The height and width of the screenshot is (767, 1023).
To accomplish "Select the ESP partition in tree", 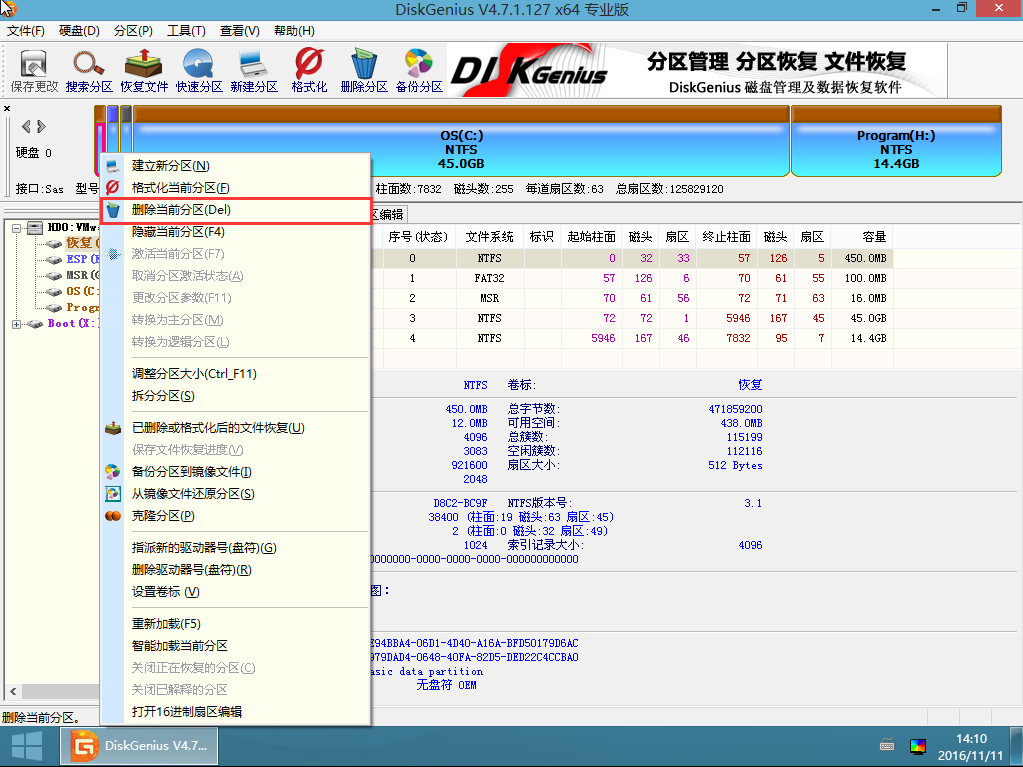I will (82, 259).
